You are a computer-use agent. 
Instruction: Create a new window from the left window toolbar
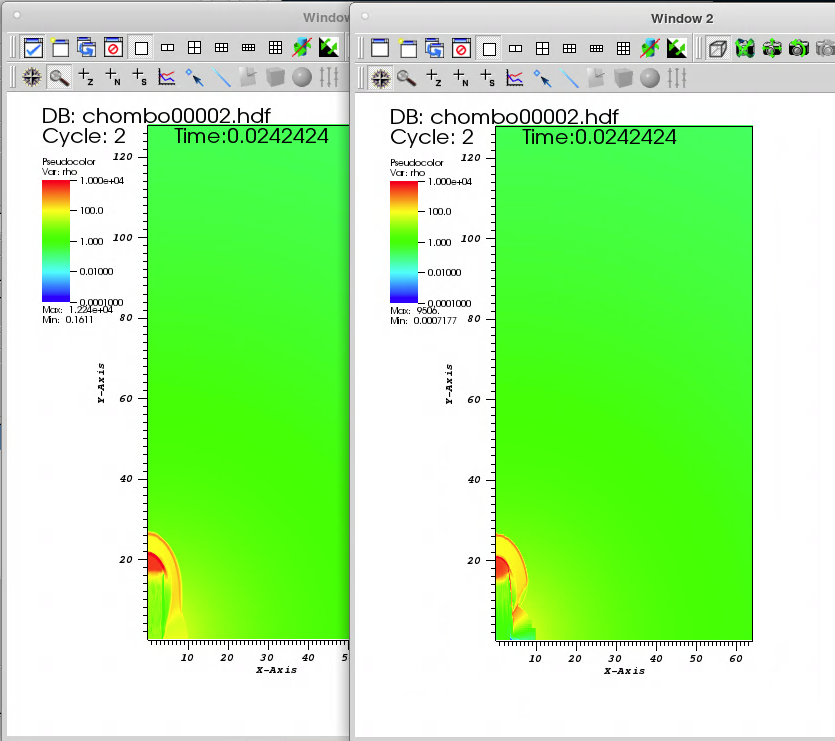tap(60, 48)
